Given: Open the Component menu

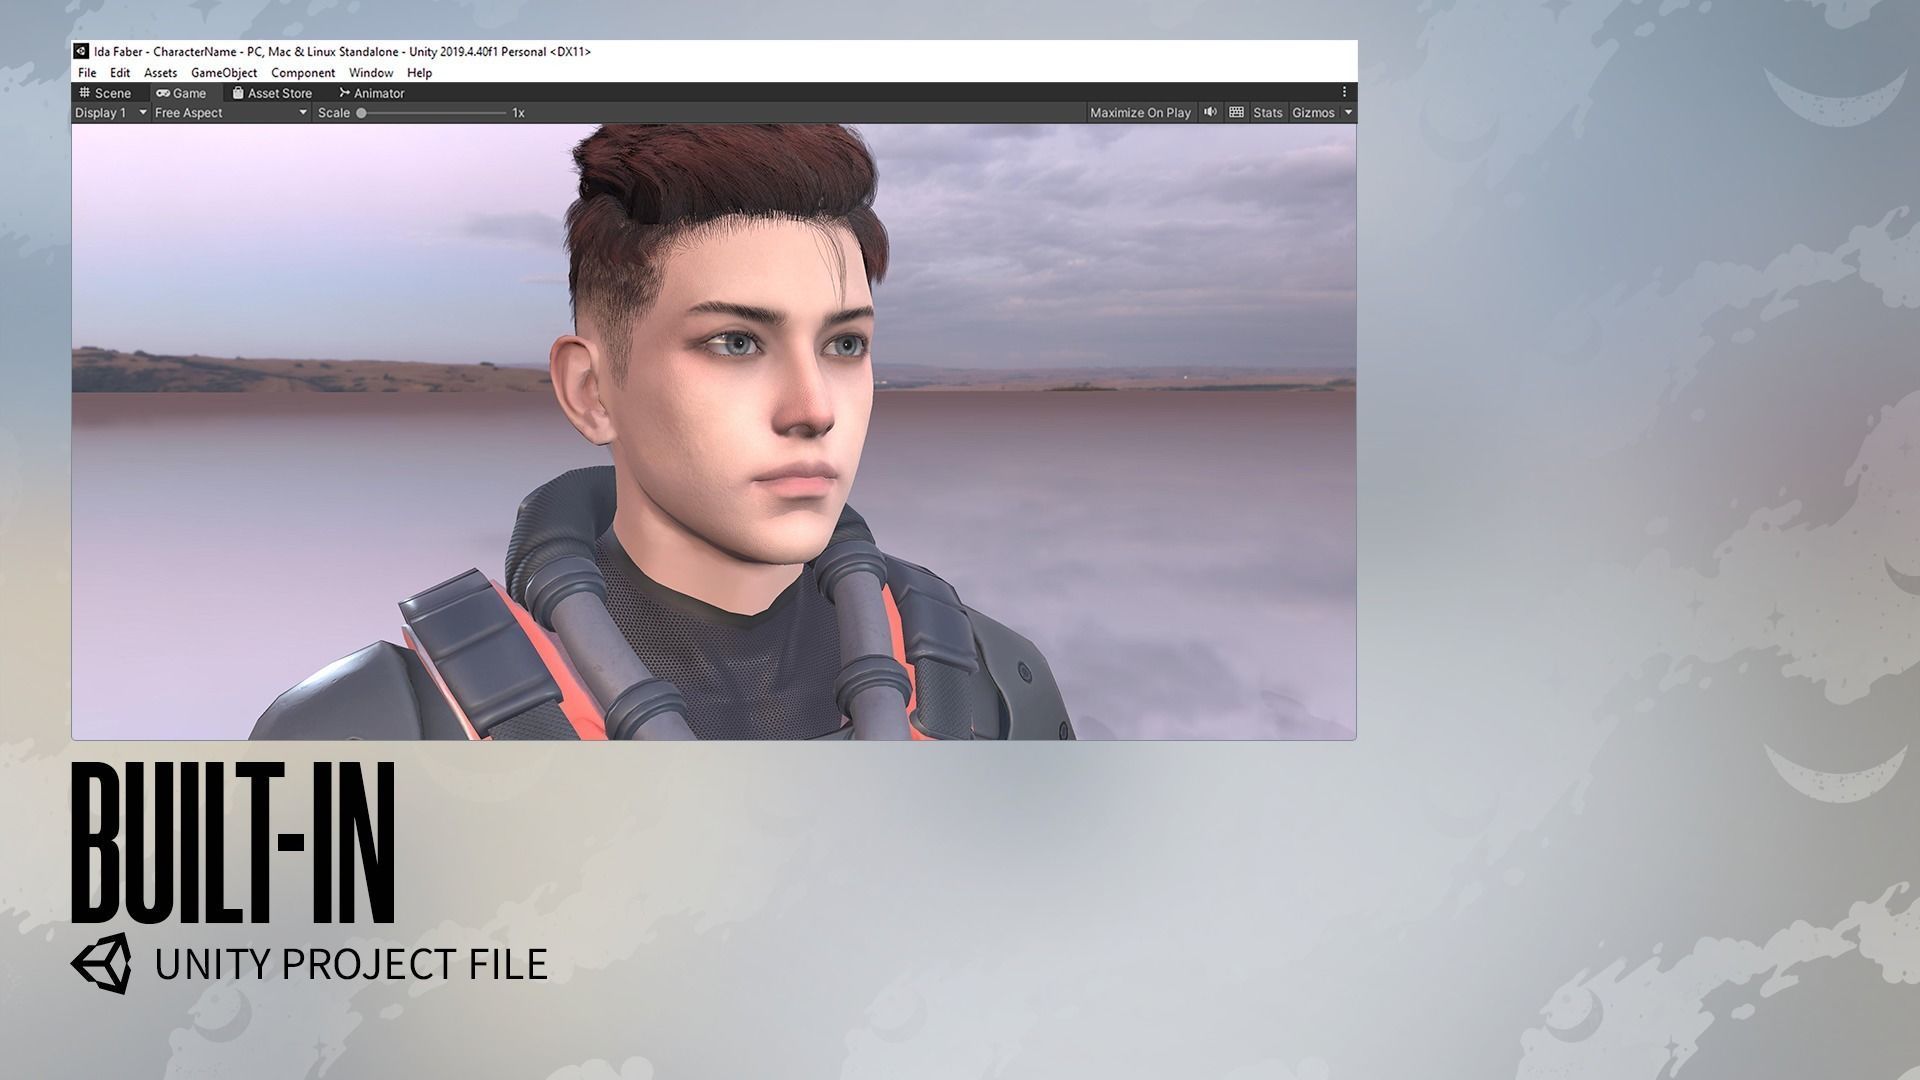Looking at the screenshot, I should tap(303, 73).
